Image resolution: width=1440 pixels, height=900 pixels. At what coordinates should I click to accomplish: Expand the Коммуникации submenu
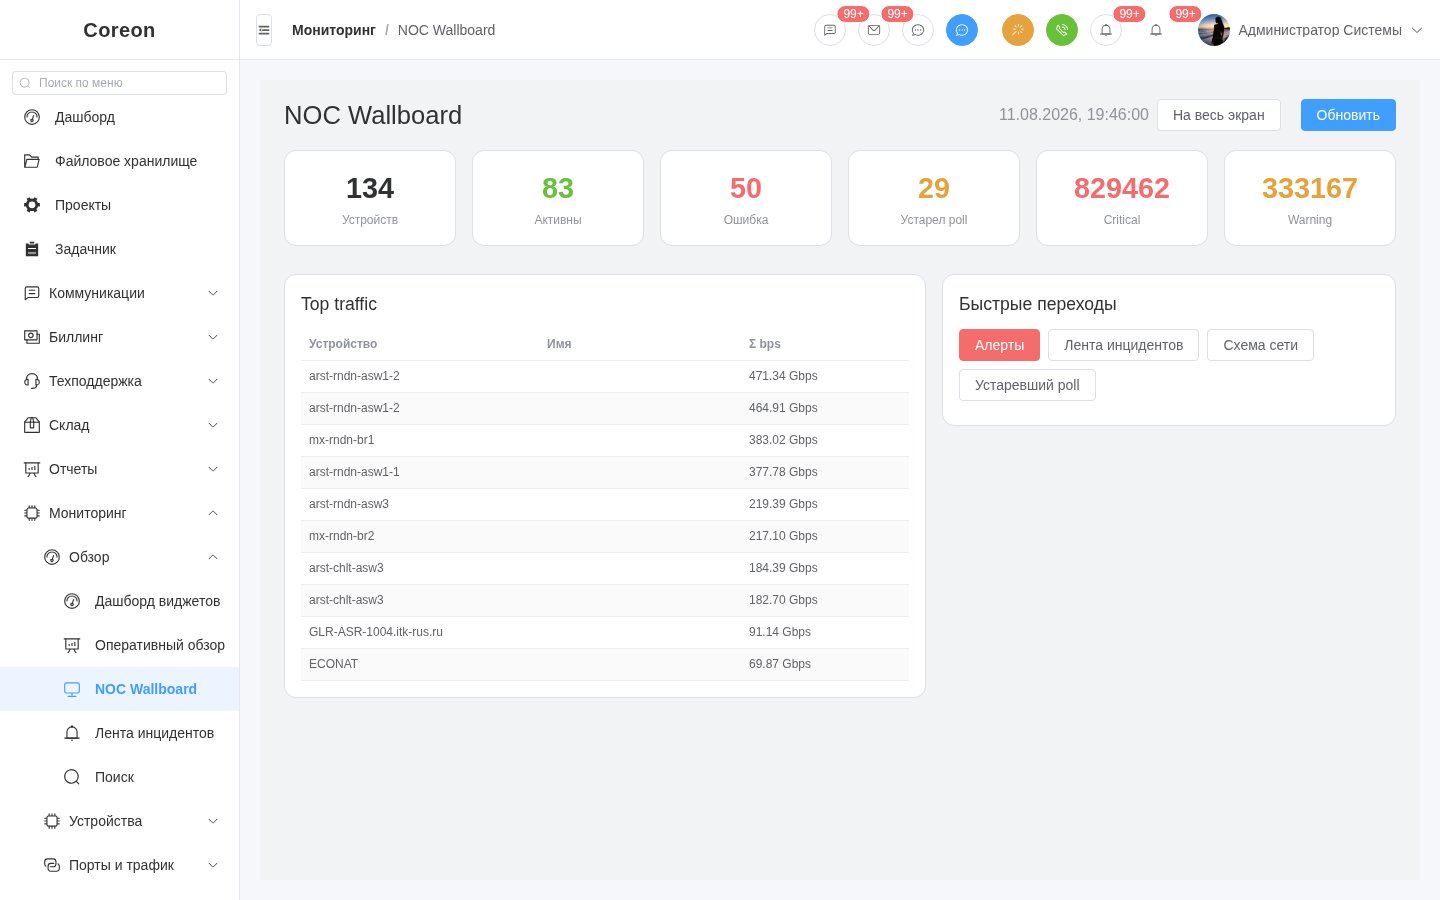point(120,293)
